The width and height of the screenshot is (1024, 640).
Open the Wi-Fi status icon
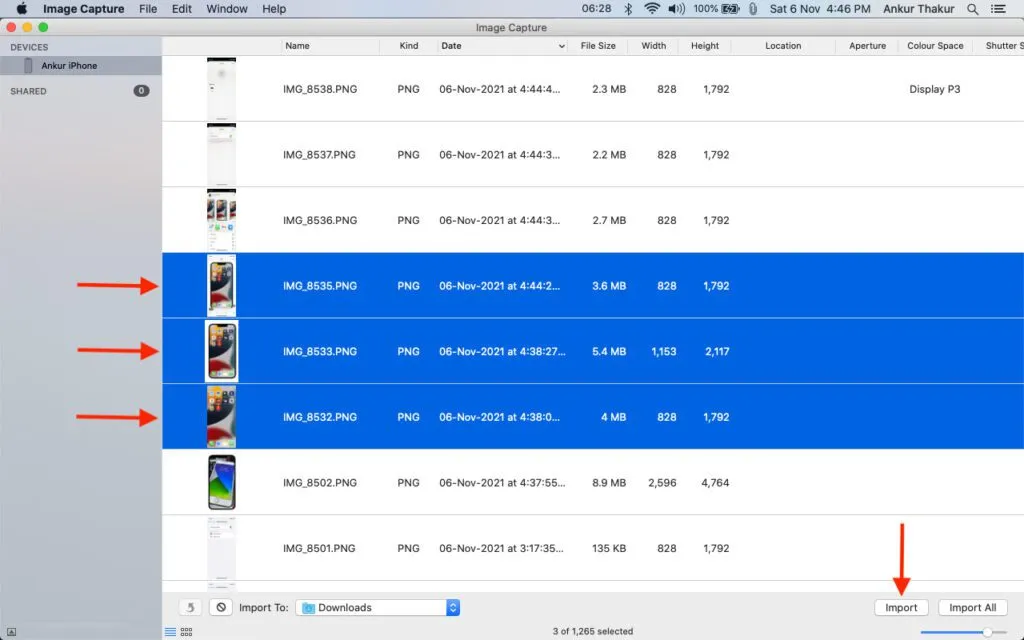pos(651,8)
